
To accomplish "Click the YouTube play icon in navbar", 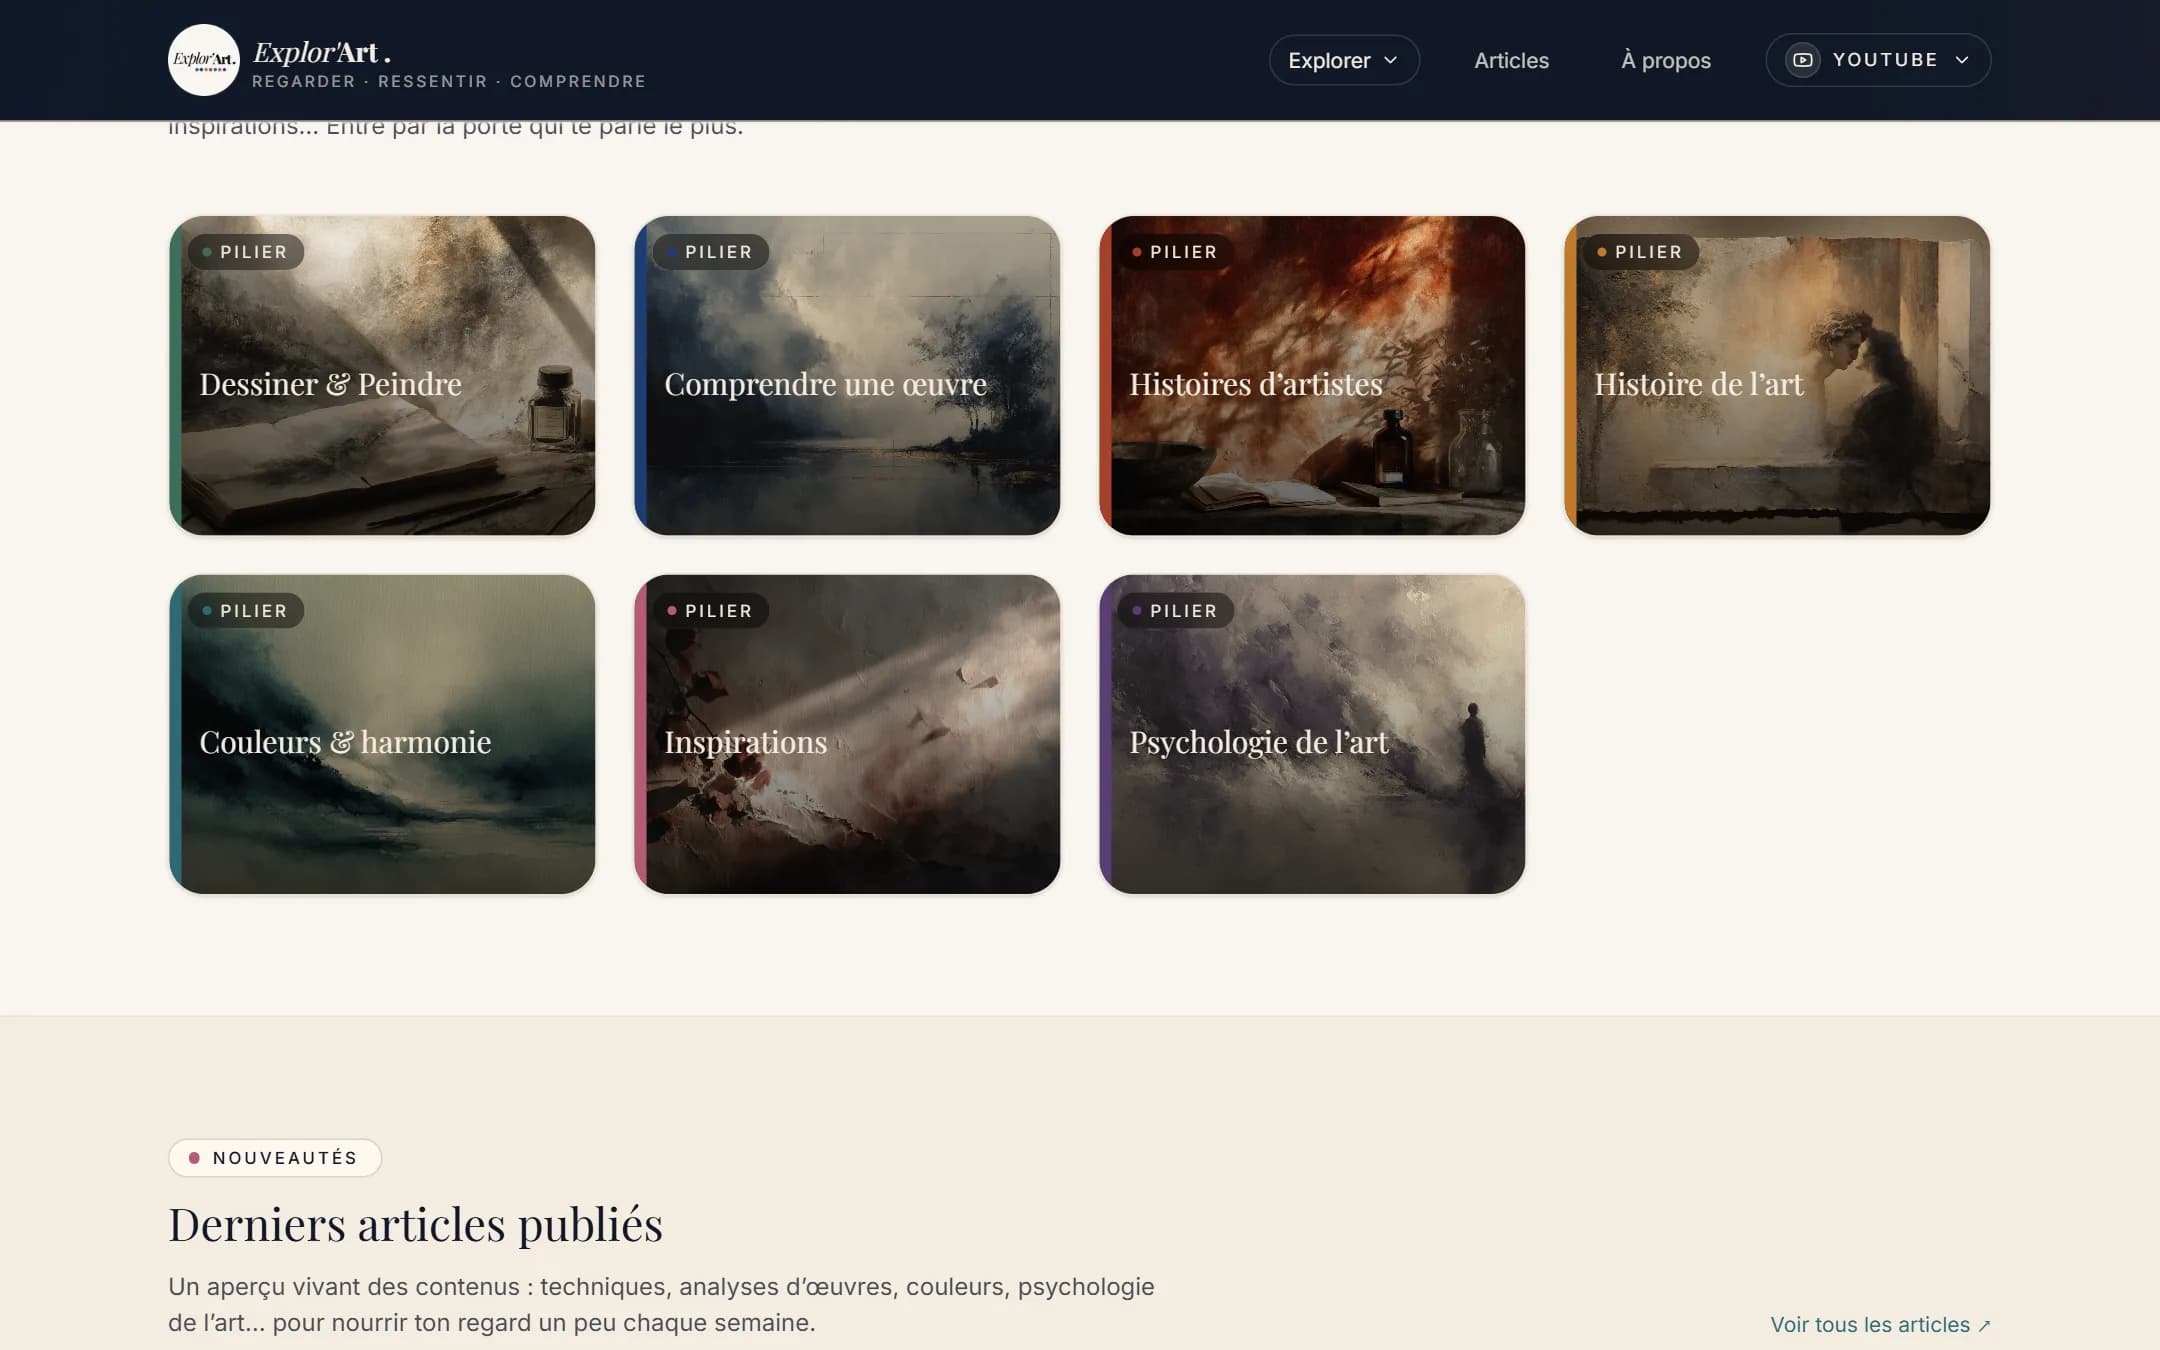I will (1802, 60).
